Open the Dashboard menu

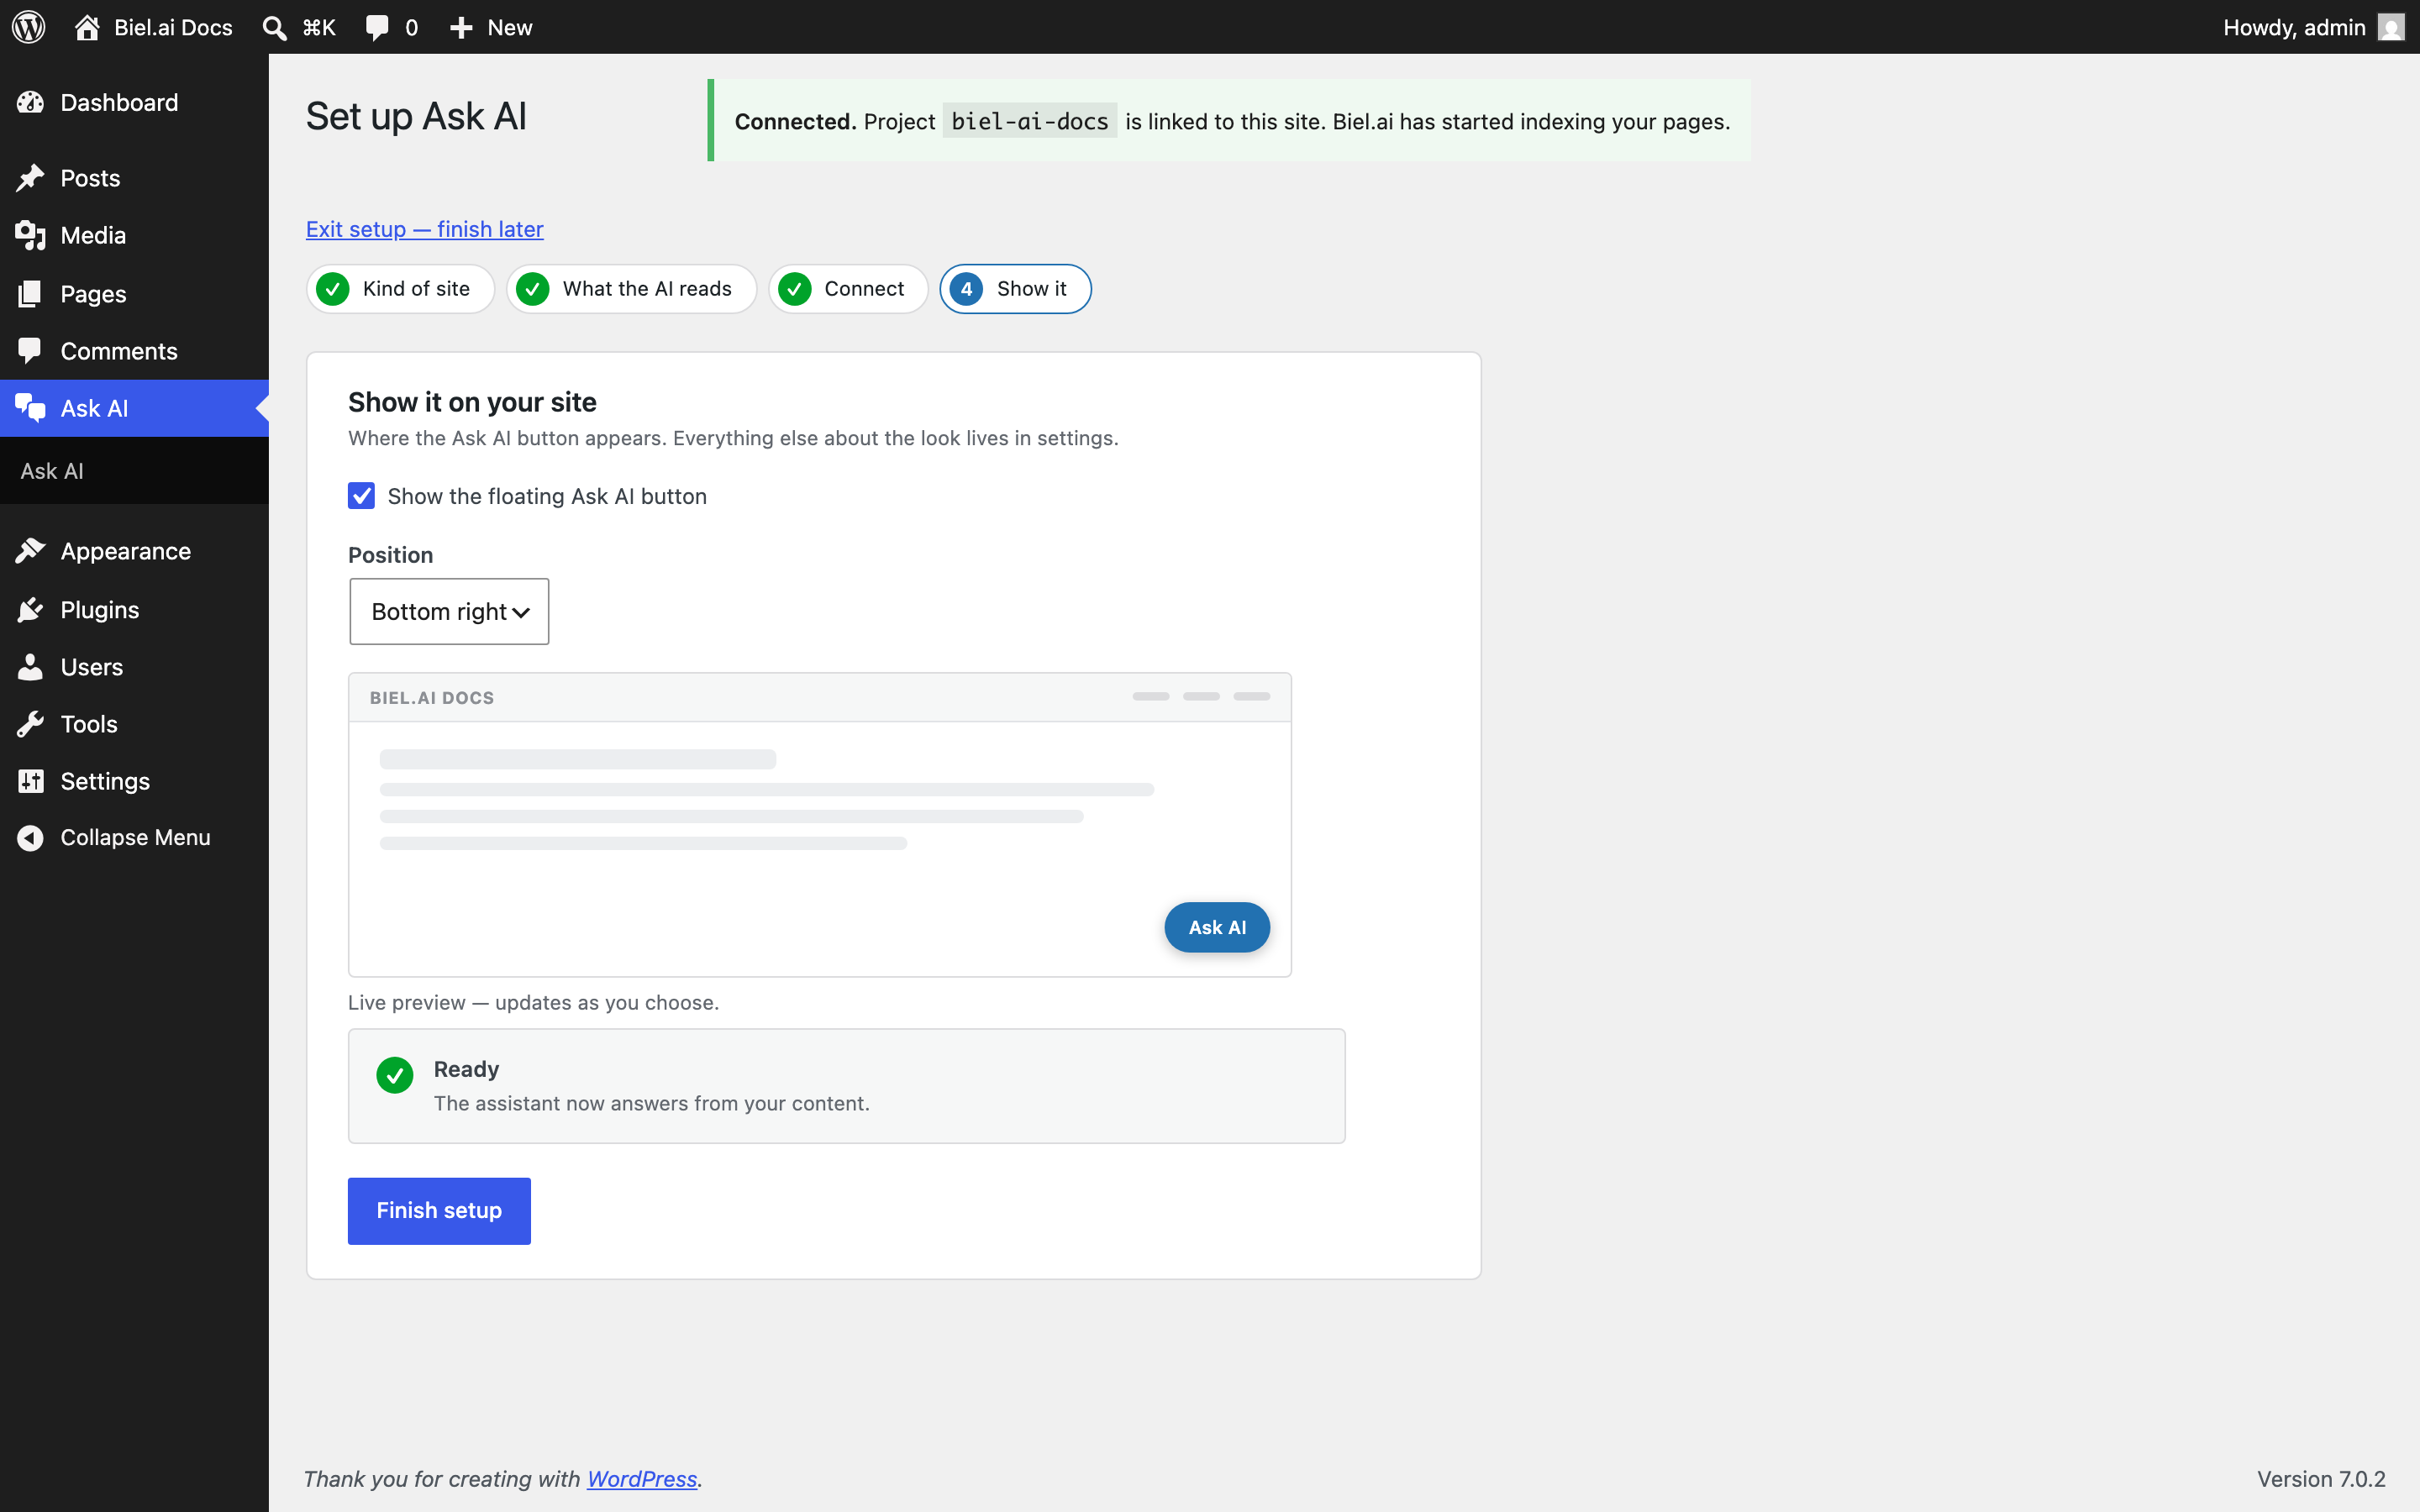(x=134, y=102)
